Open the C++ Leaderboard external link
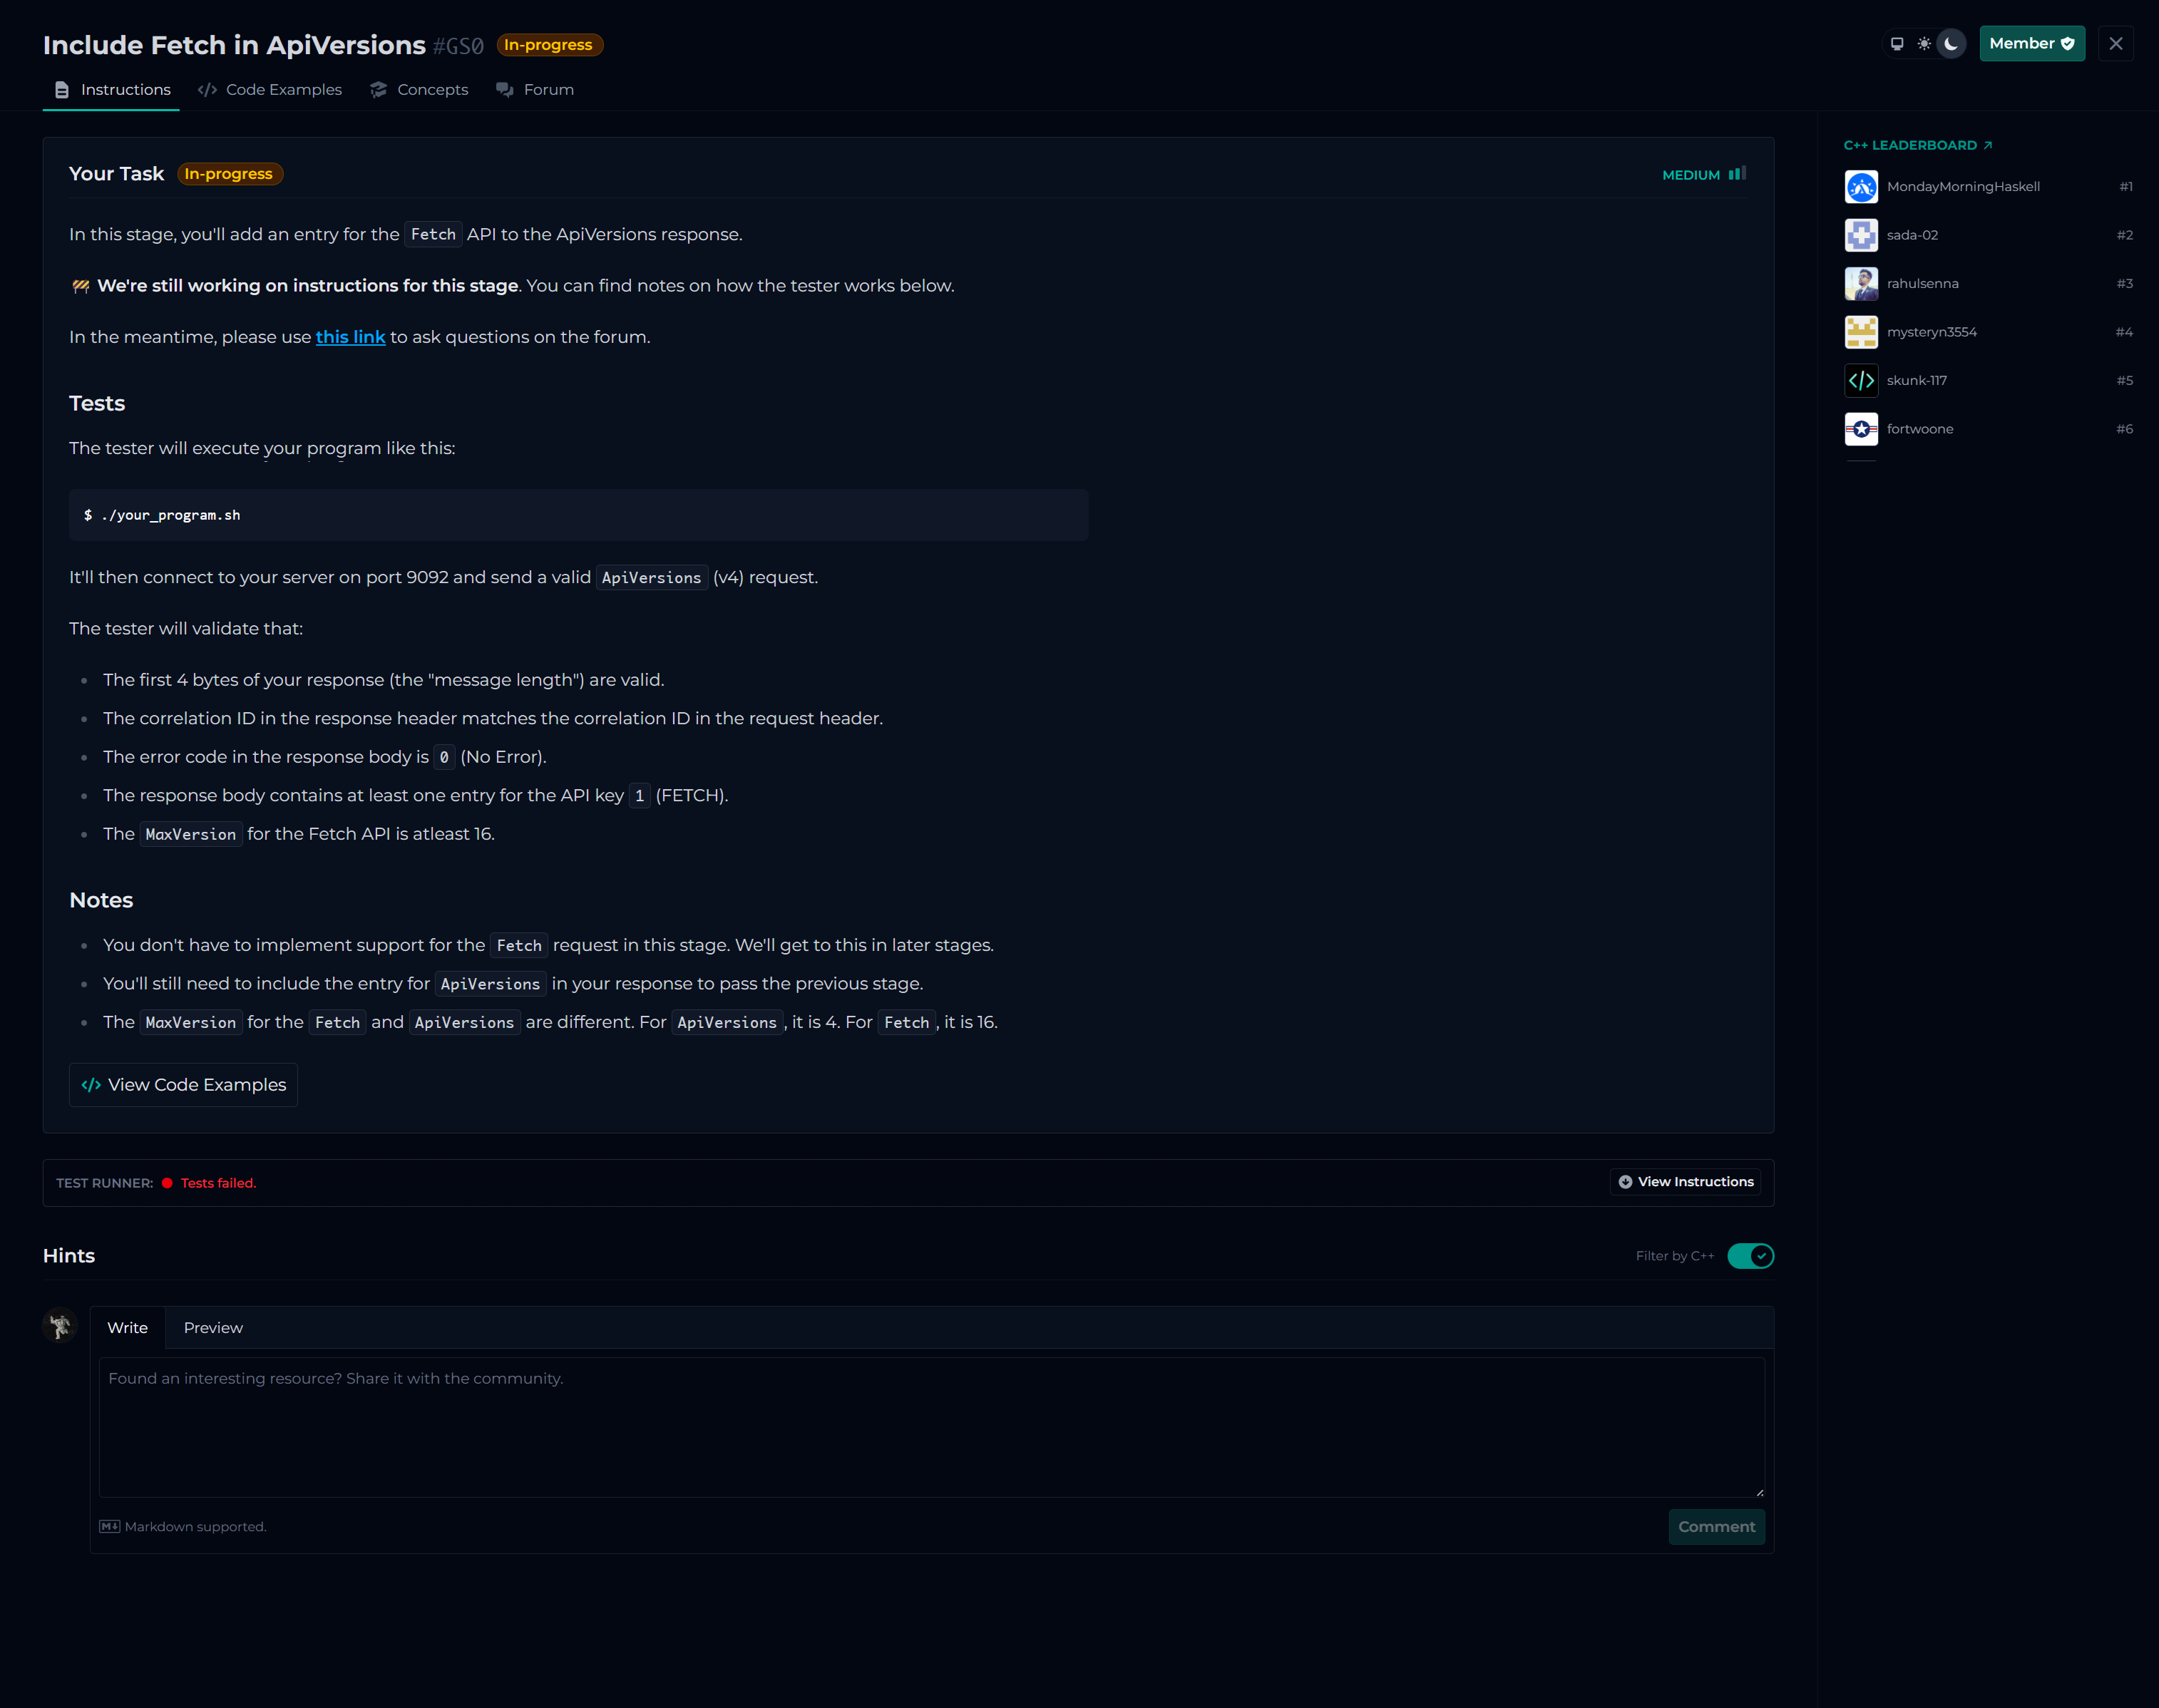This screenshot has width=2159, height=1708. (1918, 146)
